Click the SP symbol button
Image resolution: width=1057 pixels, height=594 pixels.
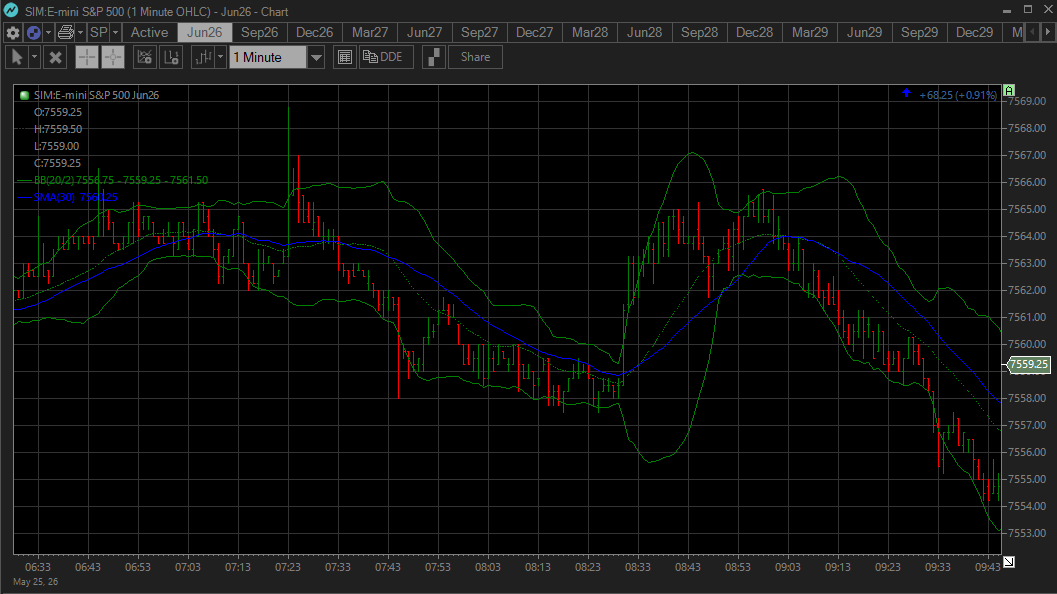[x=98, y=32]
